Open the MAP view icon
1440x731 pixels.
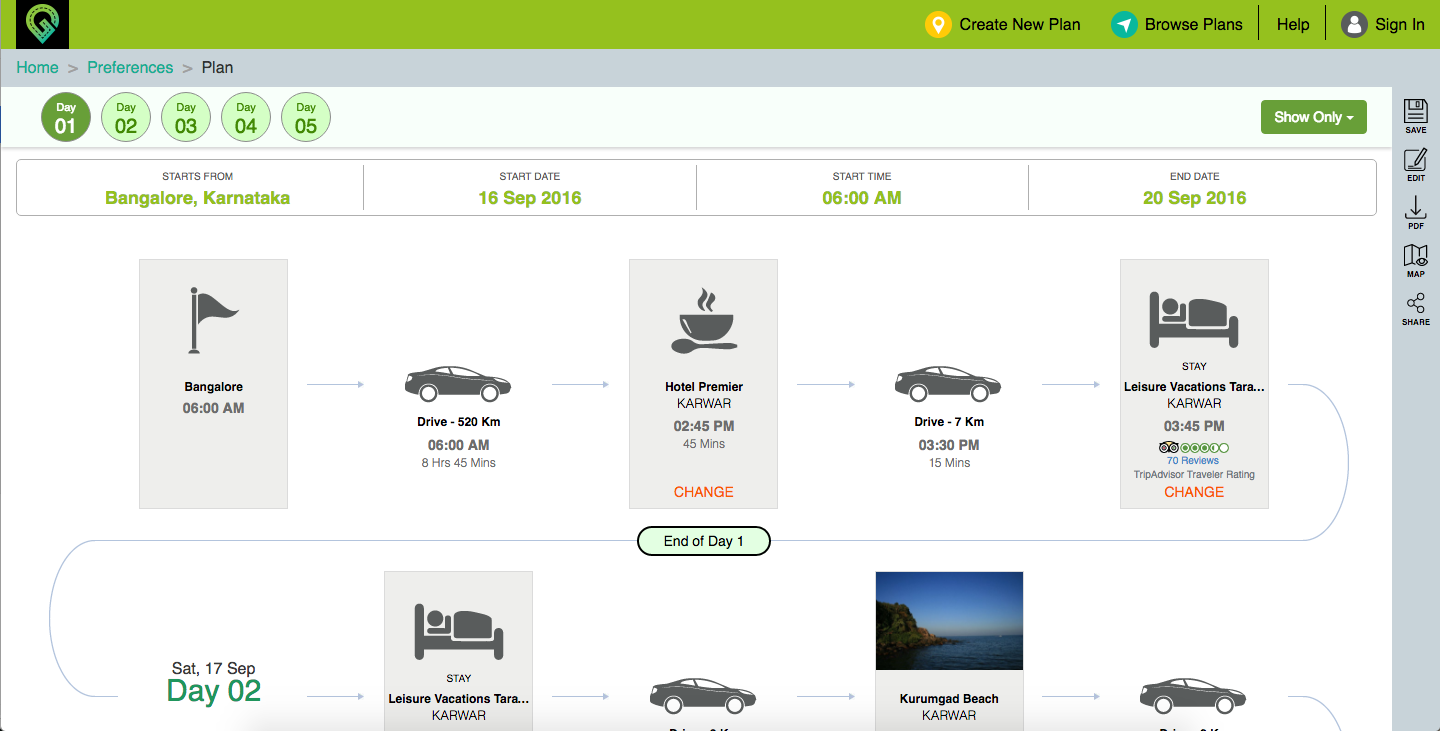pos(1415,258)
